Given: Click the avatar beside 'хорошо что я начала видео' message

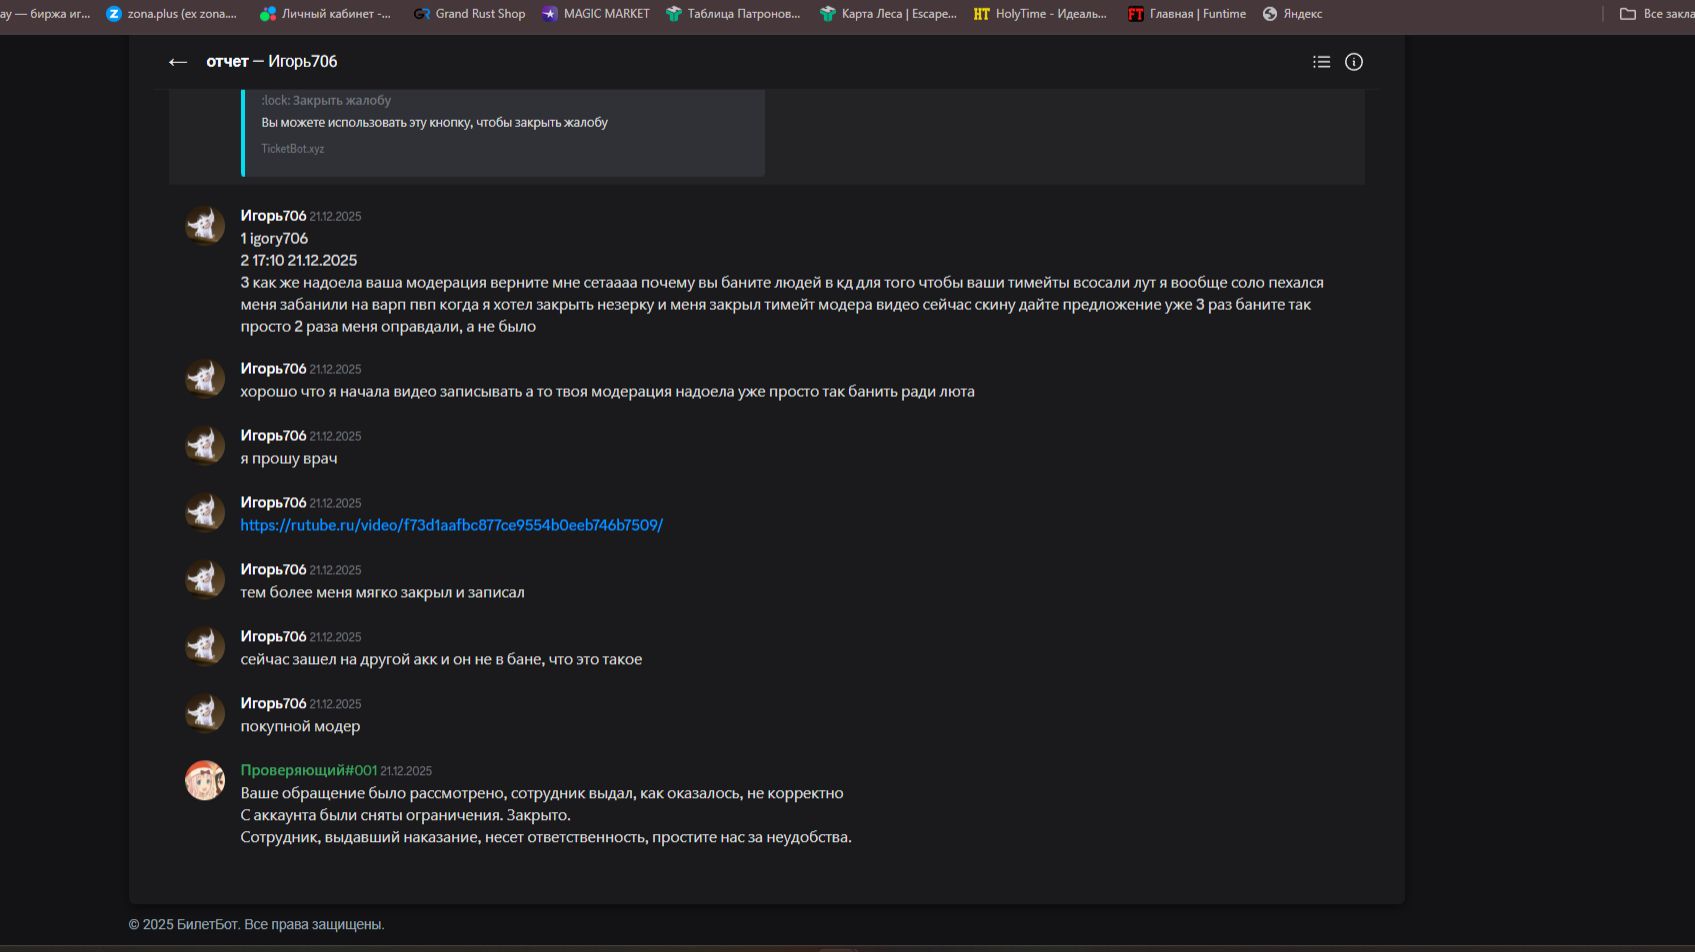Looking at the screenshot, I should (x=205, y=378).
